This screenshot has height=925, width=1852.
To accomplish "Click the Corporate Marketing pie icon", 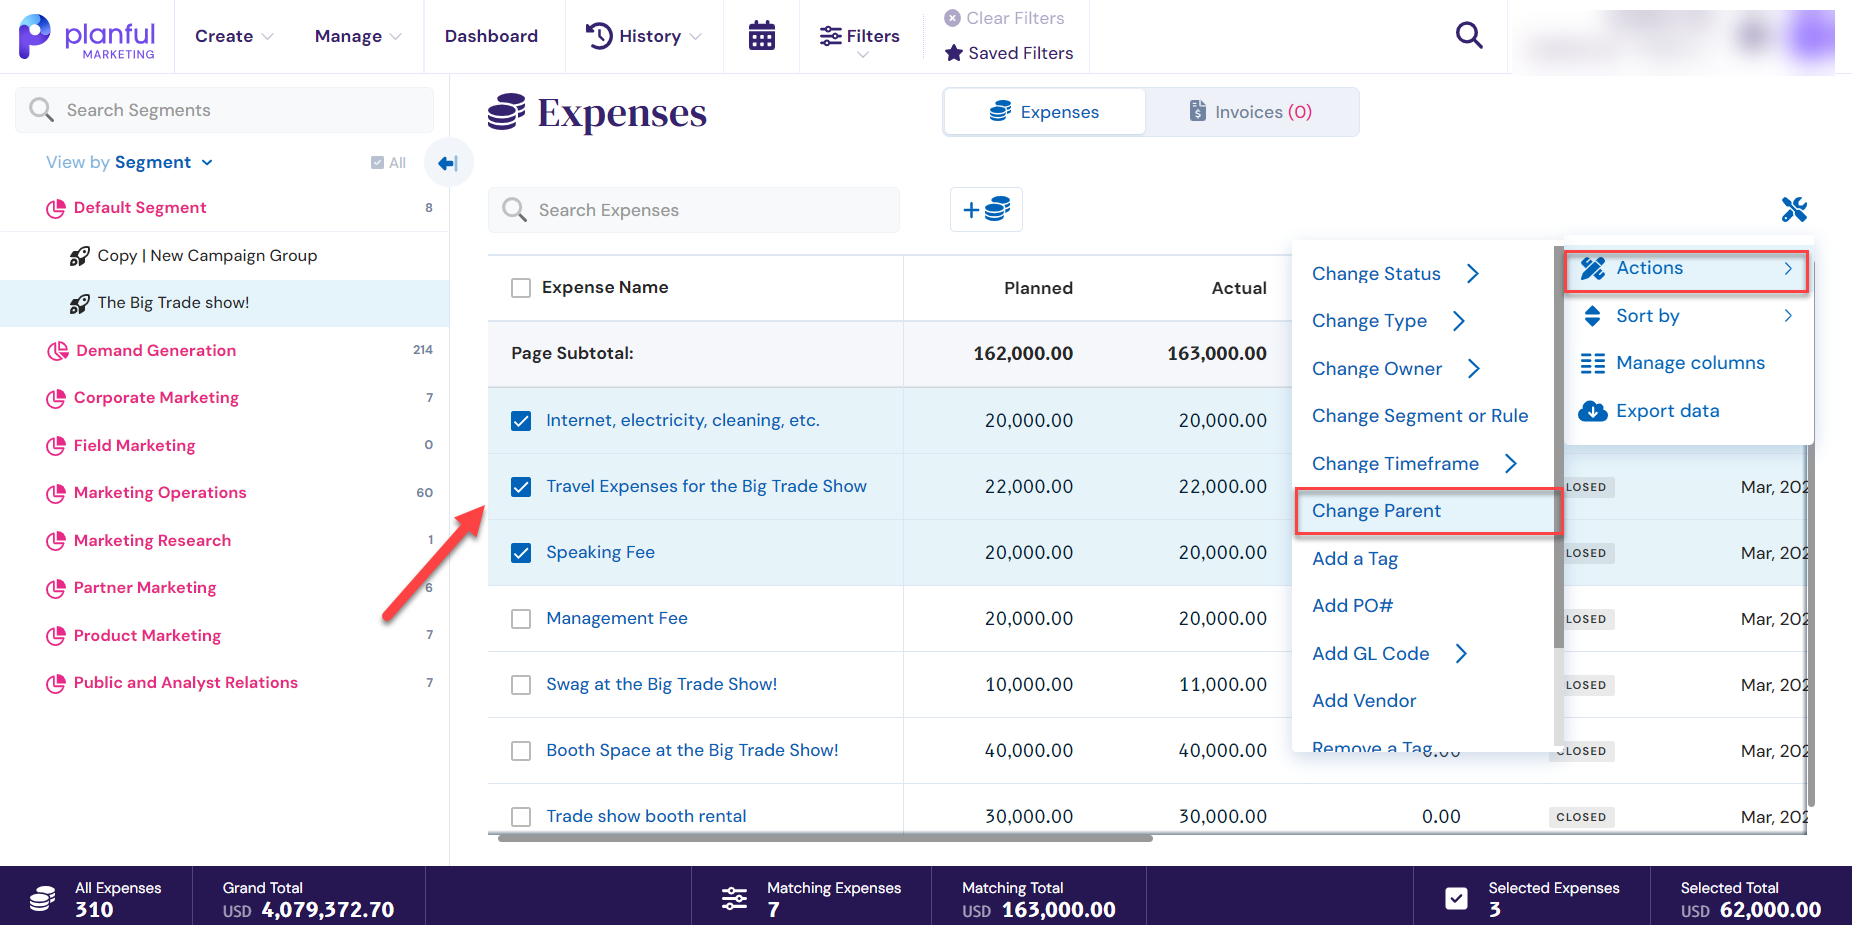I will click(x=56, y=398).
